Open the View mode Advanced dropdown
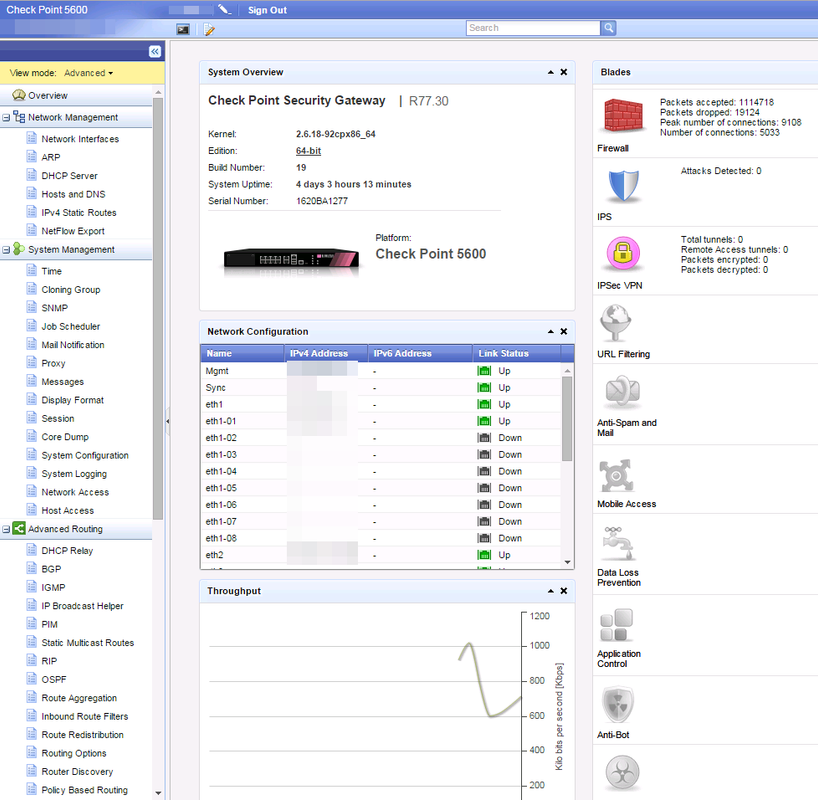The image size is (818, 800). point(88,73)
